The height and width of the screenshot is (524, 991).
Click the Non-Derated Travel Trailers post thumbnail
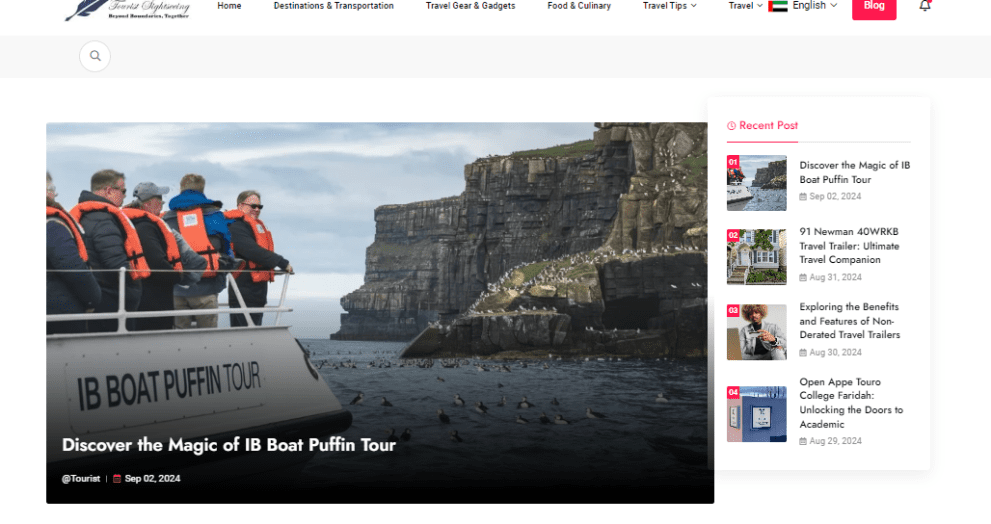click(756, 332)
